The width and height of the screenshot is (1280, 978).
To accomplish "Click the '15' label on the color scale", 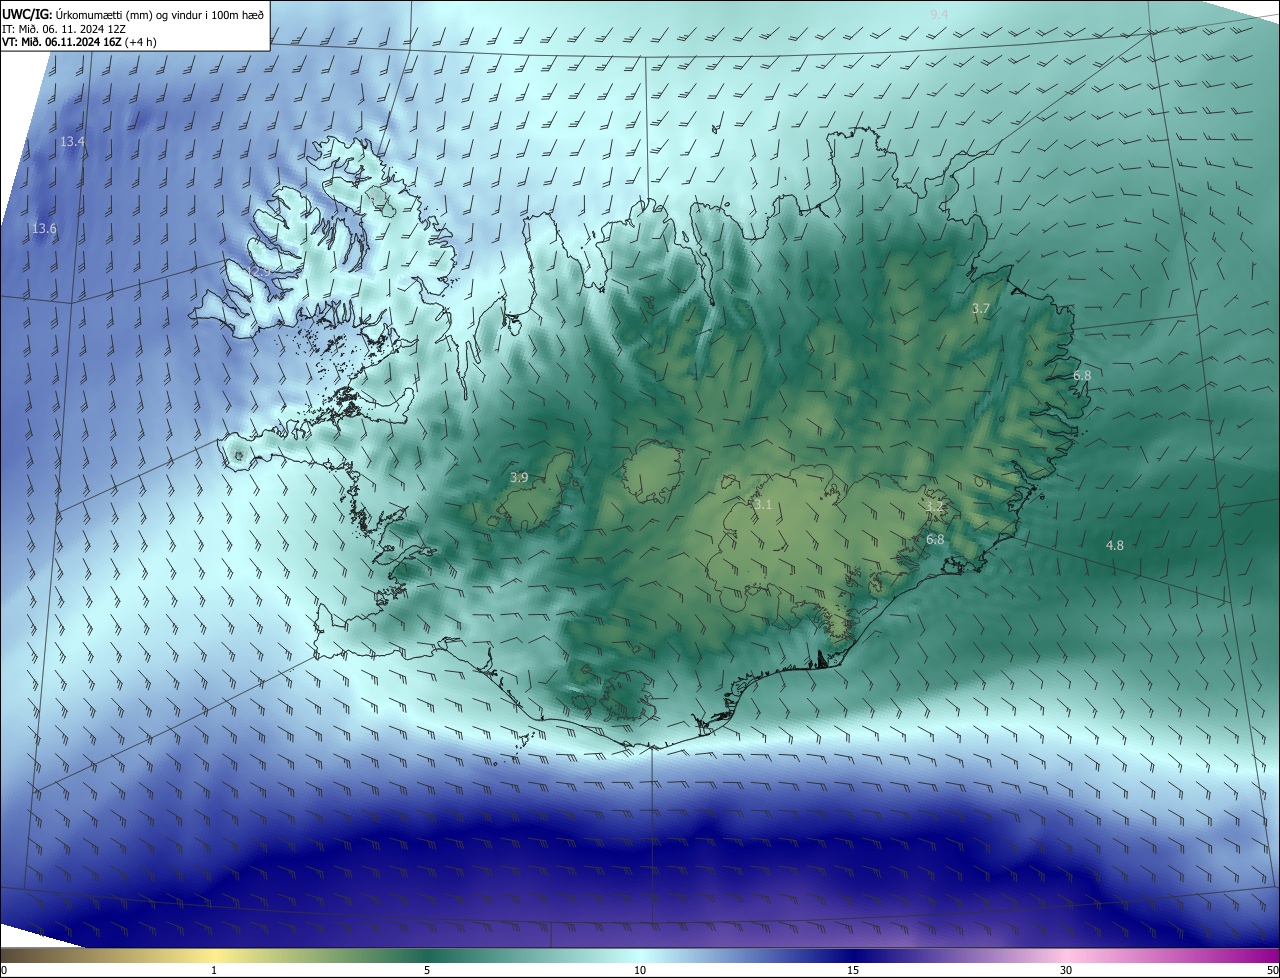I will pyautogui.click(x=853, y=970).
